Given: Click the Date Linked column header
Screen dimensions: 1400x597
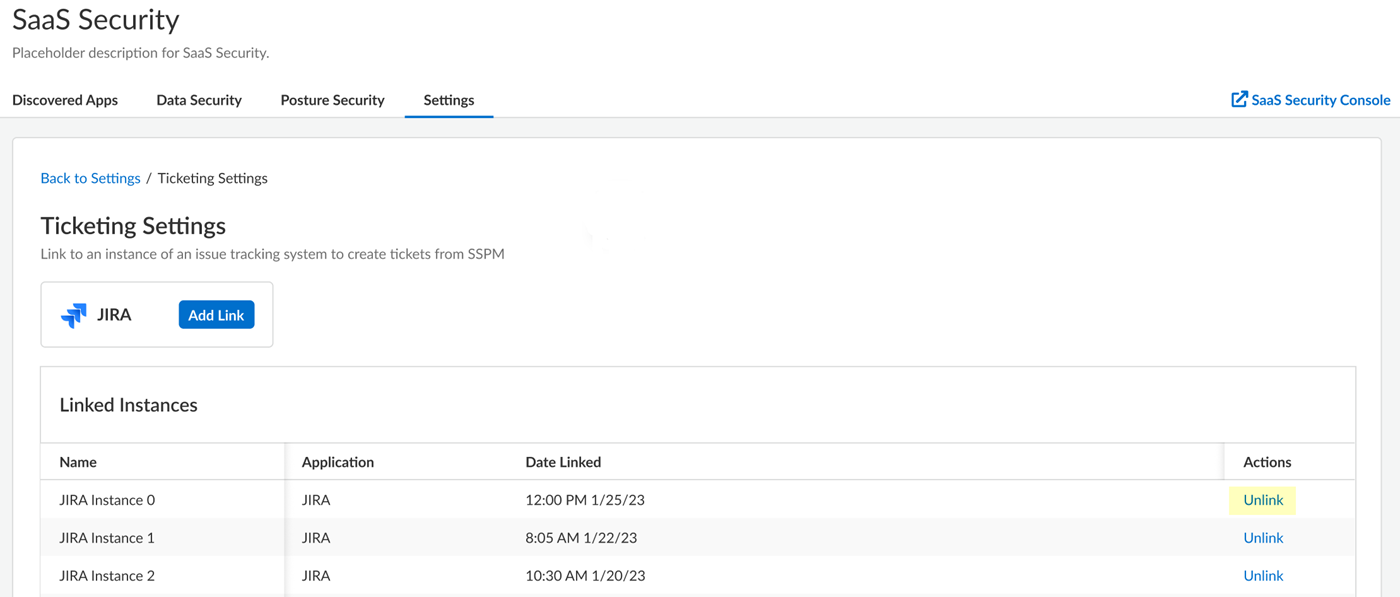Looking at the screenshot, I should pyautogui.click(x=563, y=462).
